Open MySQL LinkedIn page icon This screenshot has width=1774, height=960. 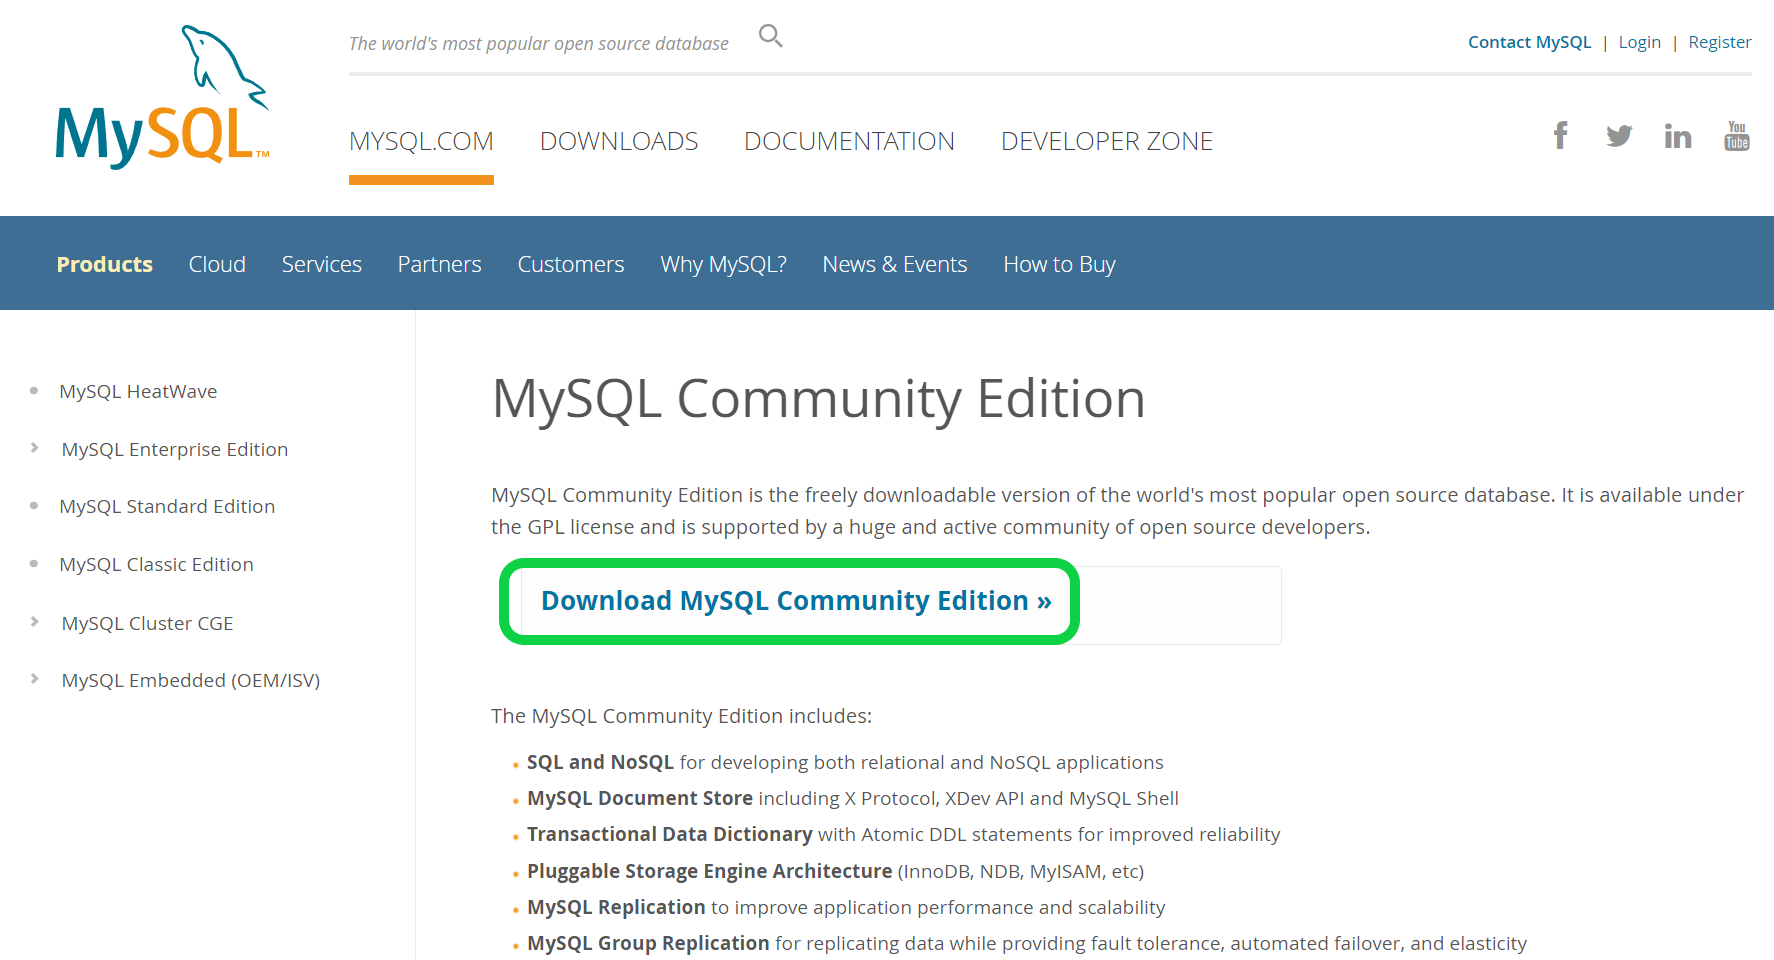tap(1678, 135)
